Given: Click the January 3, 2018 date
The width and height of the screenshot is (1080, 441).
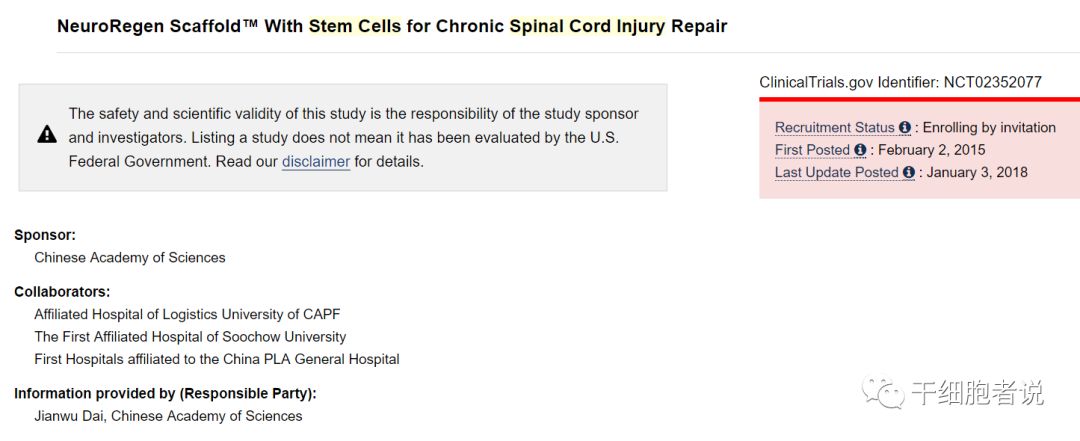Looking at the screenshot, I should click(x=977, y=172).
